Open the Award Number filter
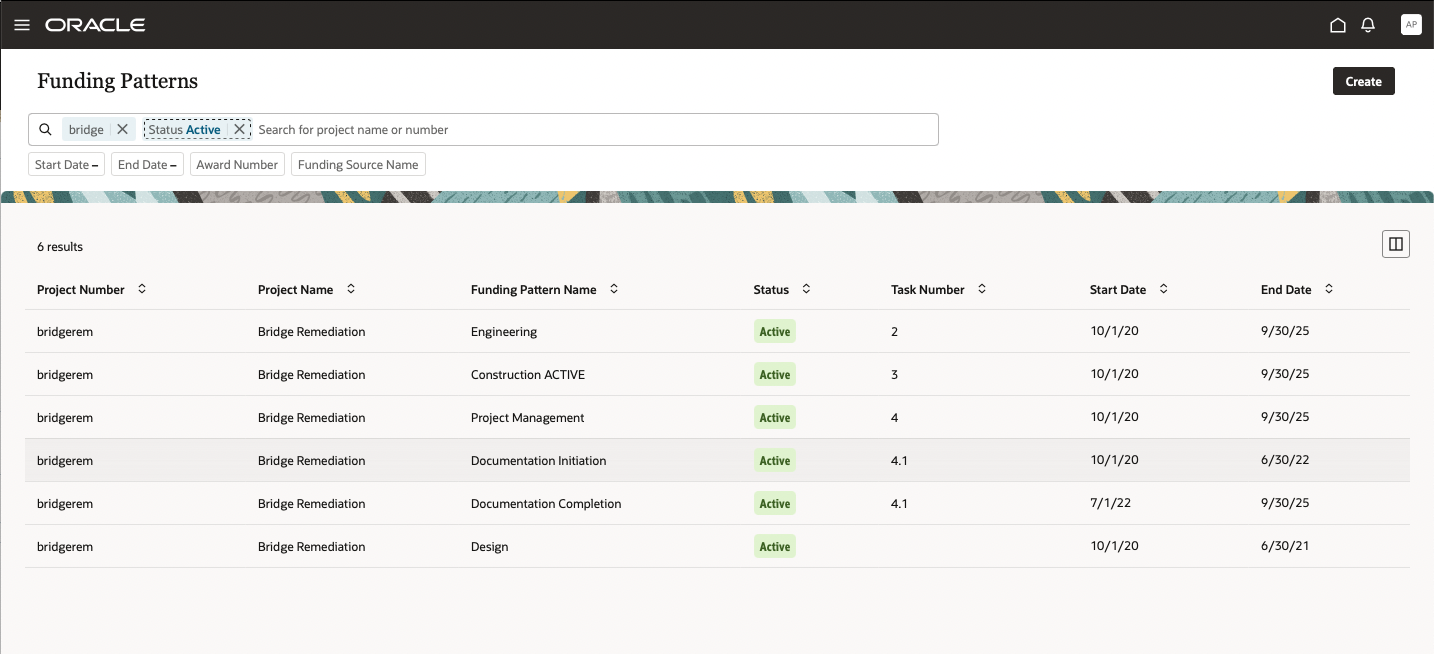1434x654 pixels. 237,164
